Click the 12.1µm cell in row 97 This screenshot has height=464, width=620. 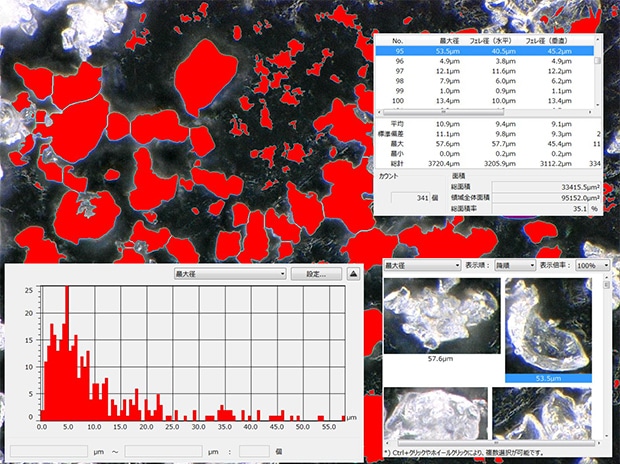448,71
